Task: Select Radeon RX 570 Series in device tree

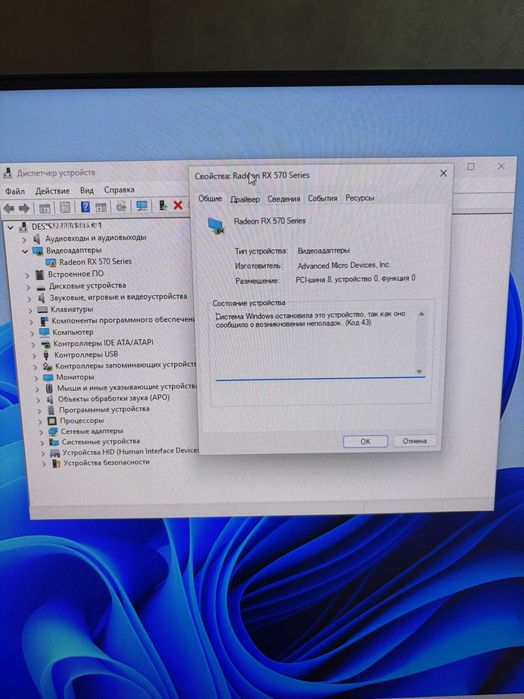Action: [95, 262]
